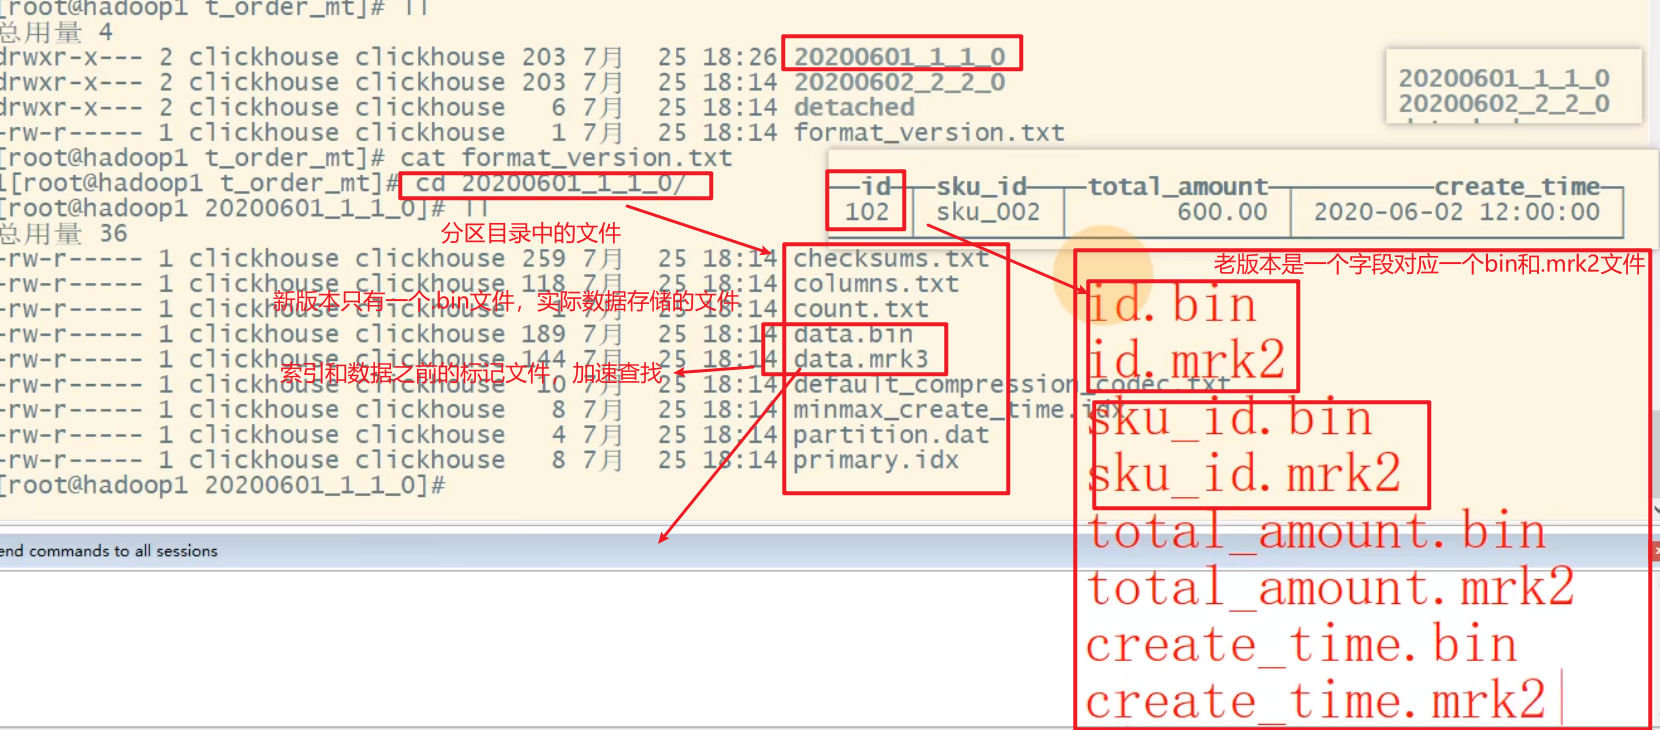Click format_version.txt in the directory listing row

point(929,132)
